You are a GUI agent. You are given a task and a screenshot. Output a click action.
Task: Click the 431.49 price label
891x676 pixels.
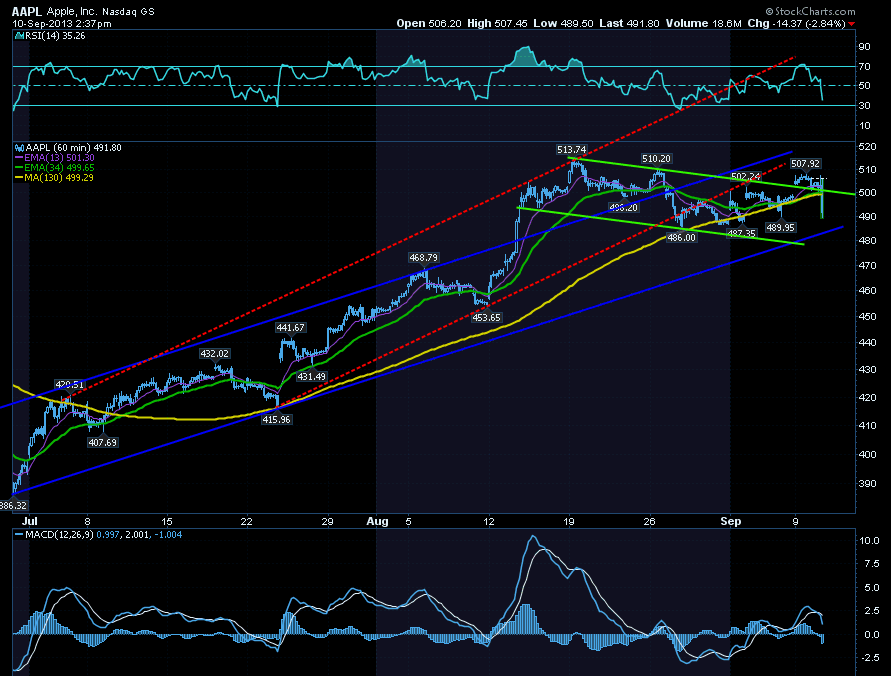click(311, 376)
